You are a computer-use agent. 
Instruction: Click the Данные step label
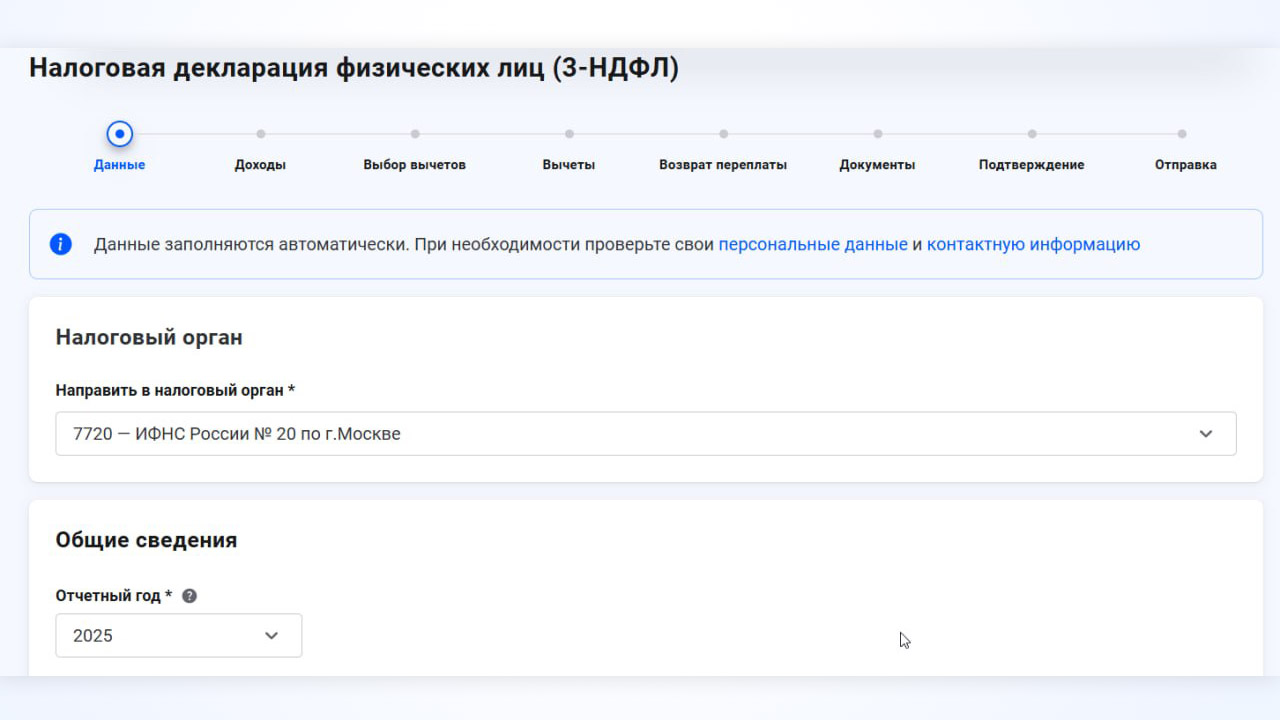pos(119,165)
